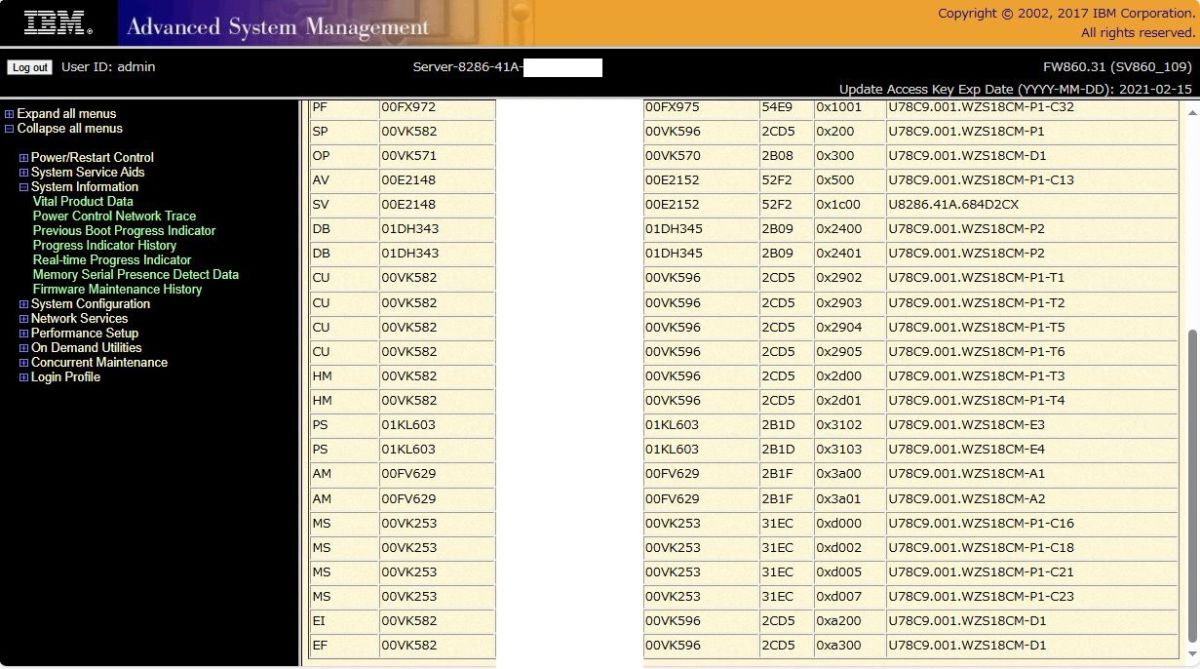Collapse all menus in the sidebar
1200x669 pixels.
(x=70, y=129)
